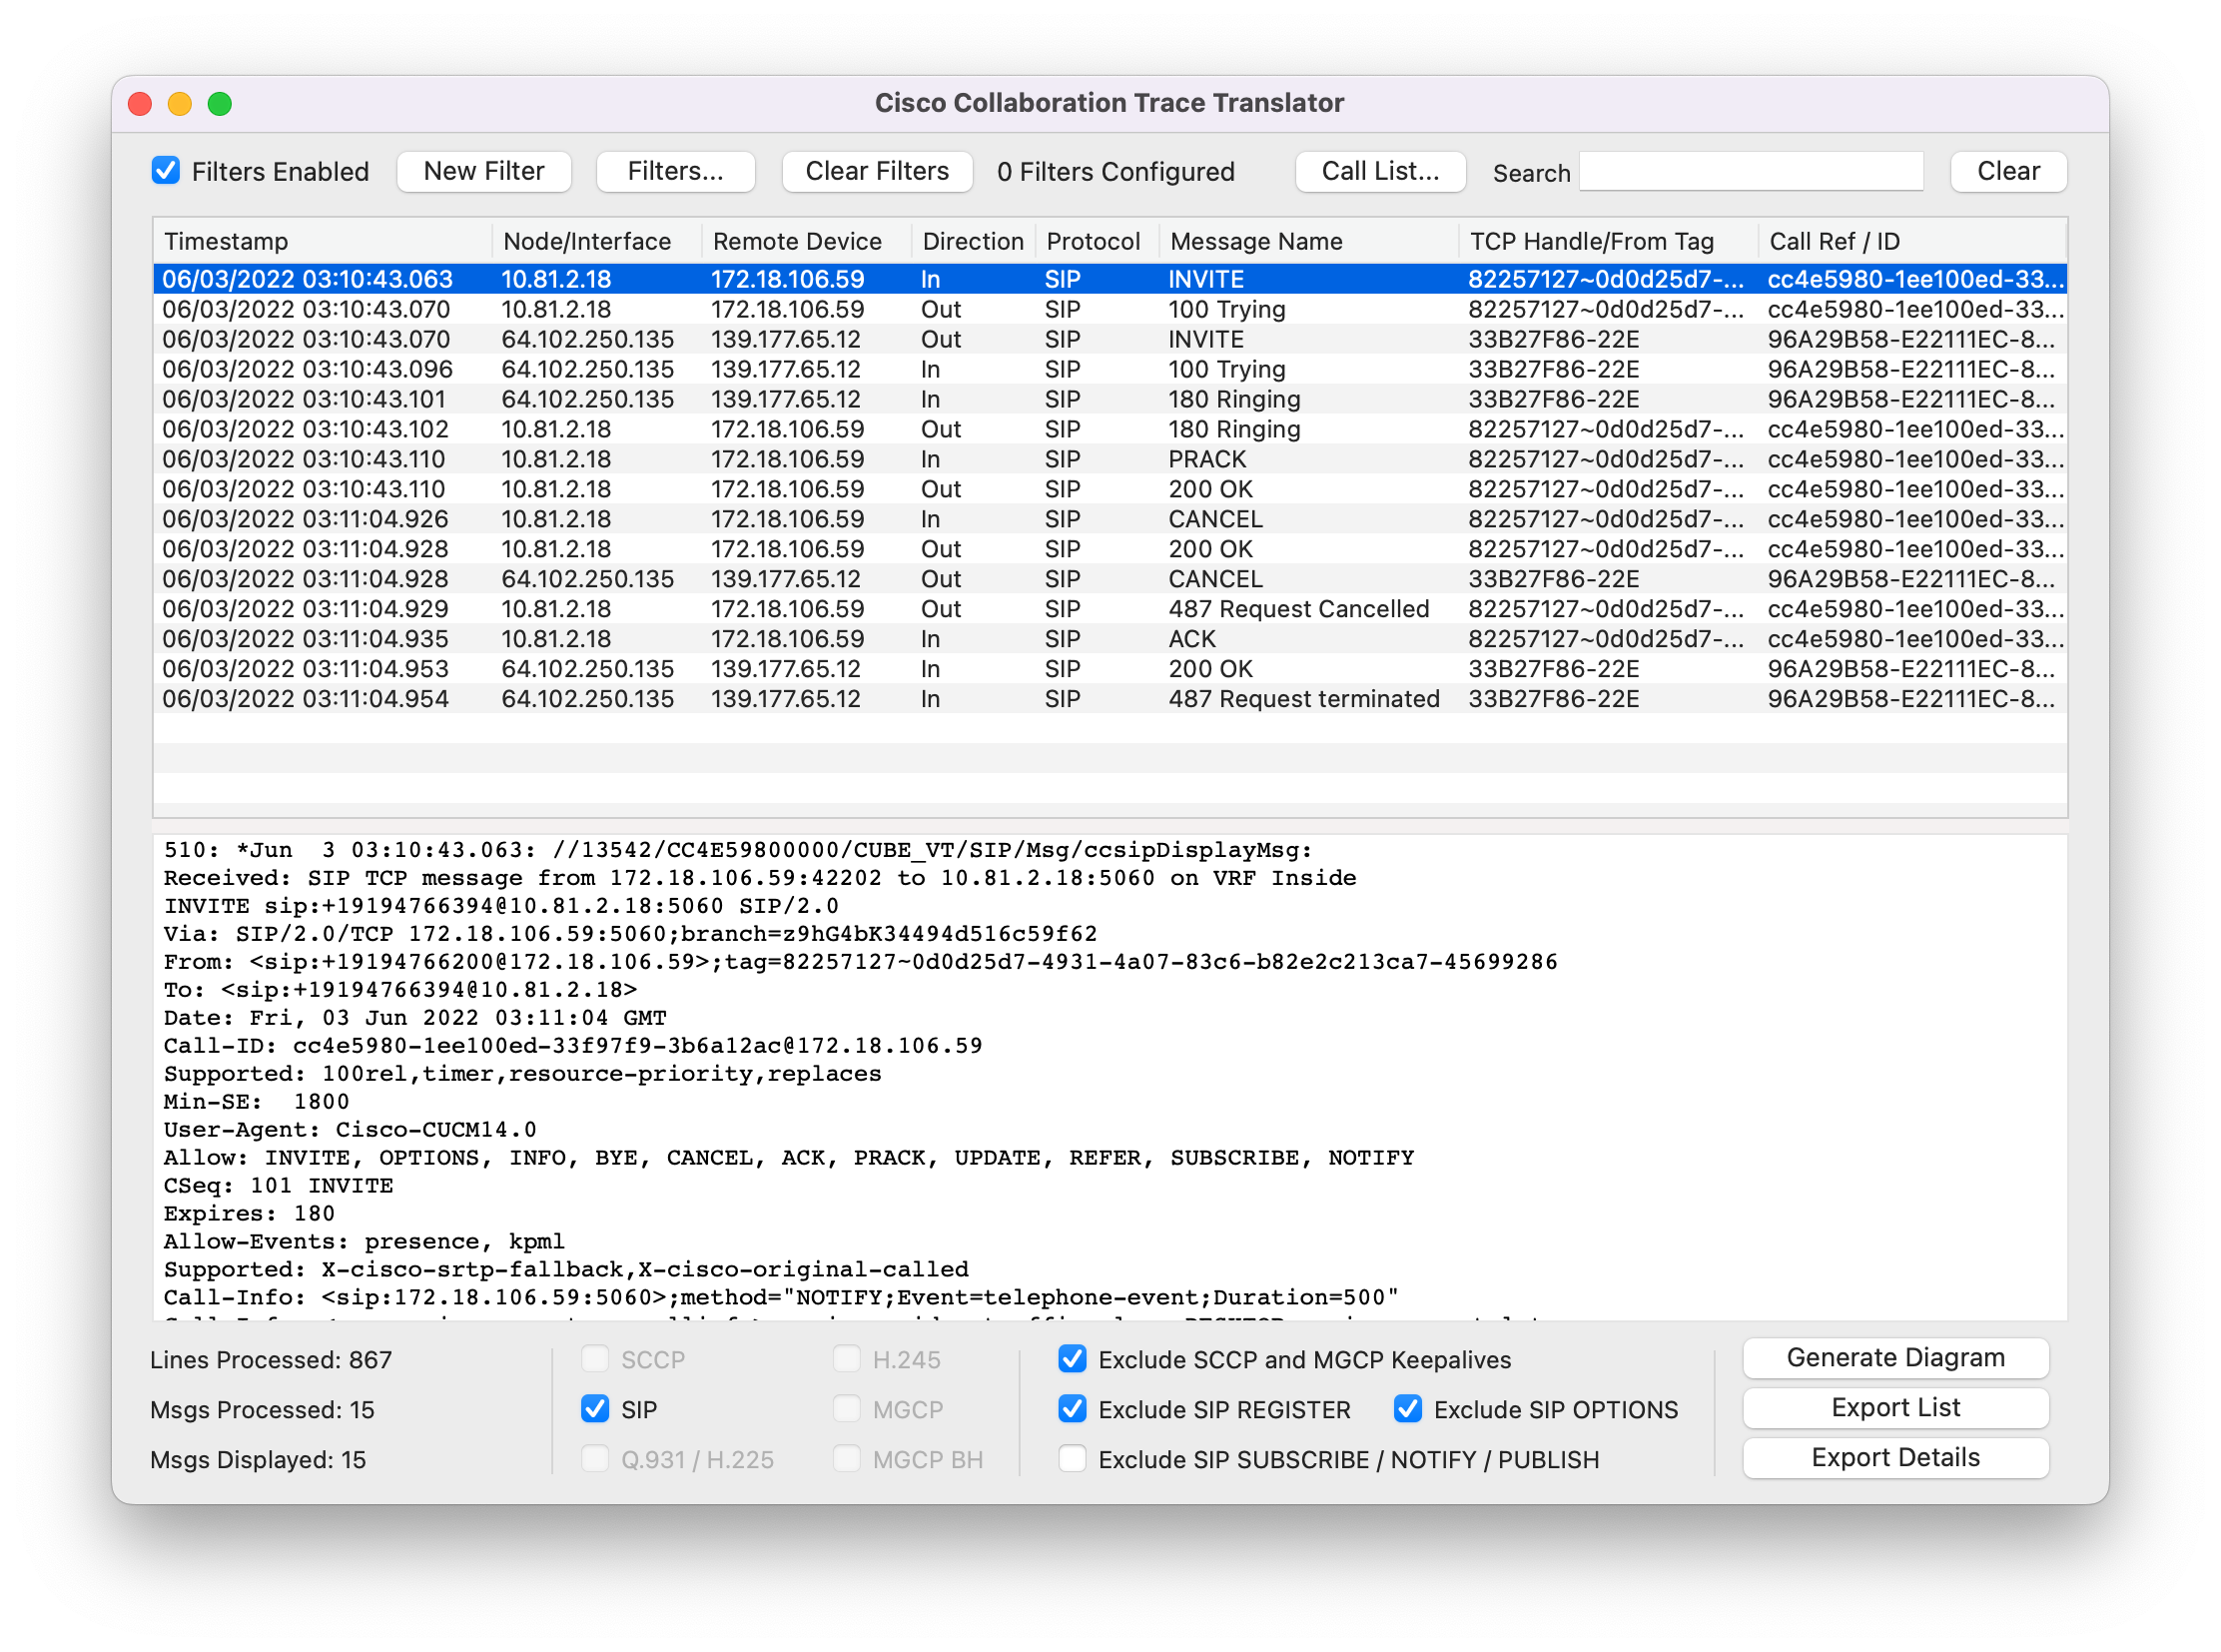Image resolution: width=2221 pixels, height=1652 pixels.
Task: Click the Lines Processed: 867 status text
Action: click(271, 1360)
